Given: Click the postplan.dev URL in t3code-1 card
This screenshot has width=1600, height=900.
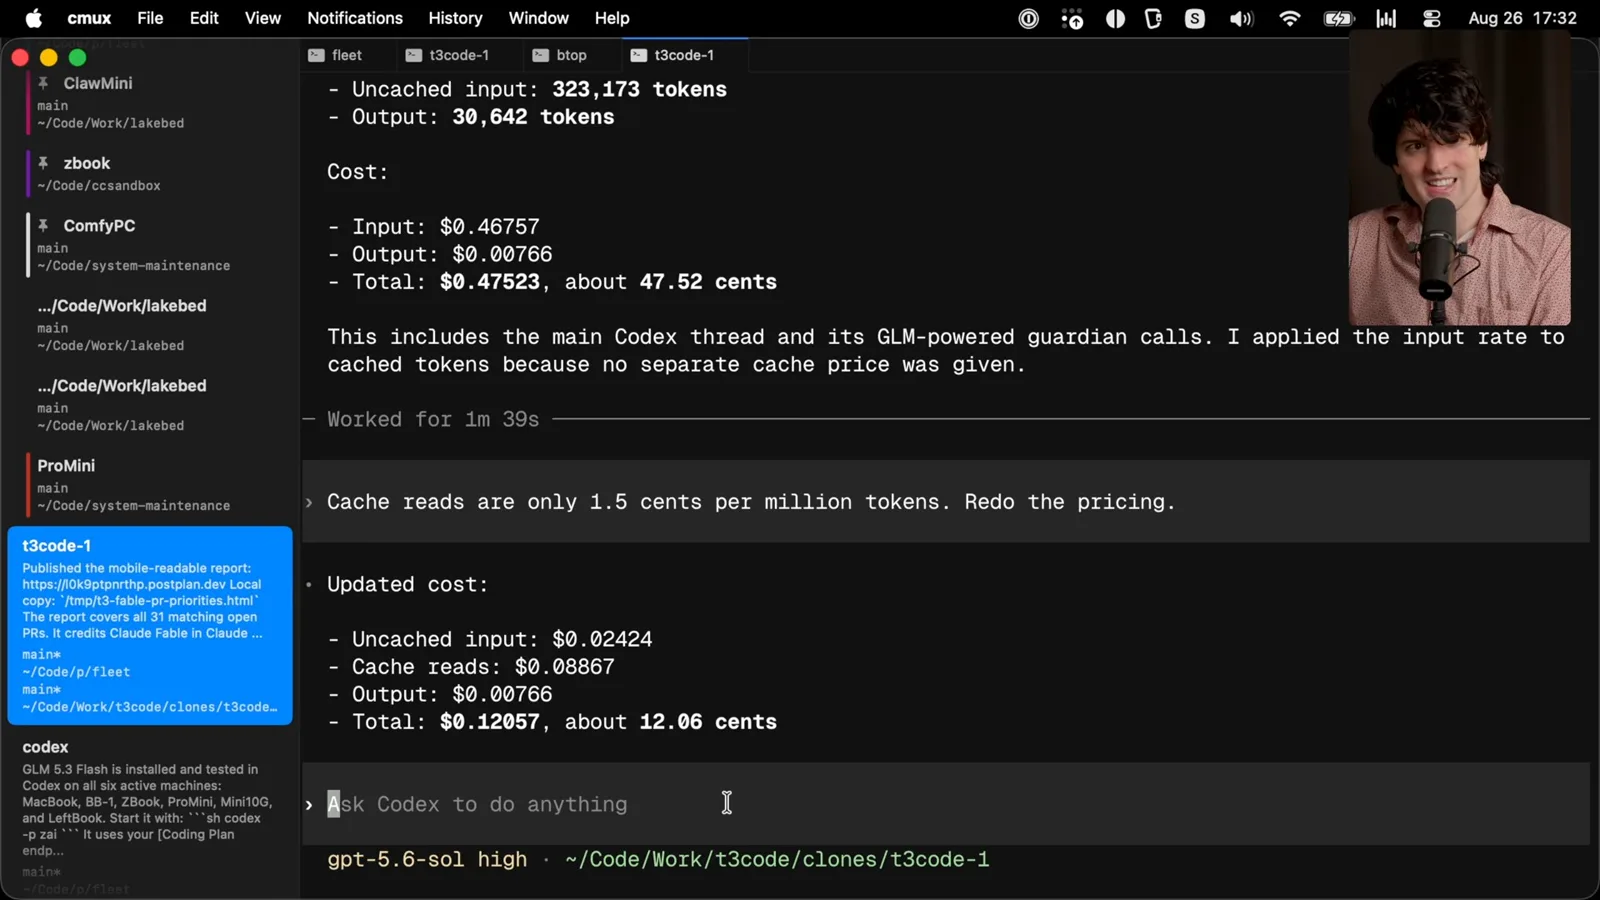Looking at the screenshot, I should (x=142, y=584).
